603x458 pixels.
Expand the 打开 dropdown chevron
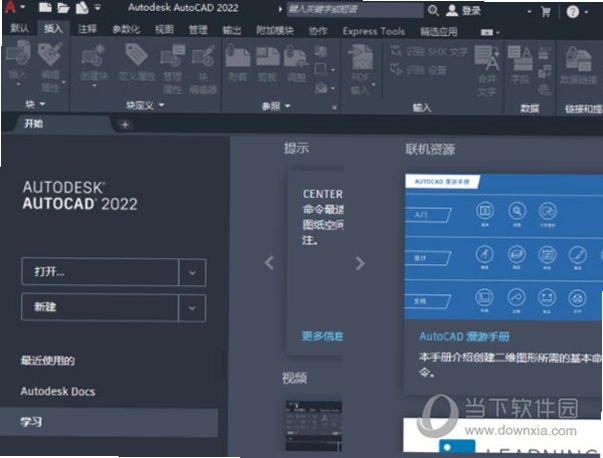(192, 273)
